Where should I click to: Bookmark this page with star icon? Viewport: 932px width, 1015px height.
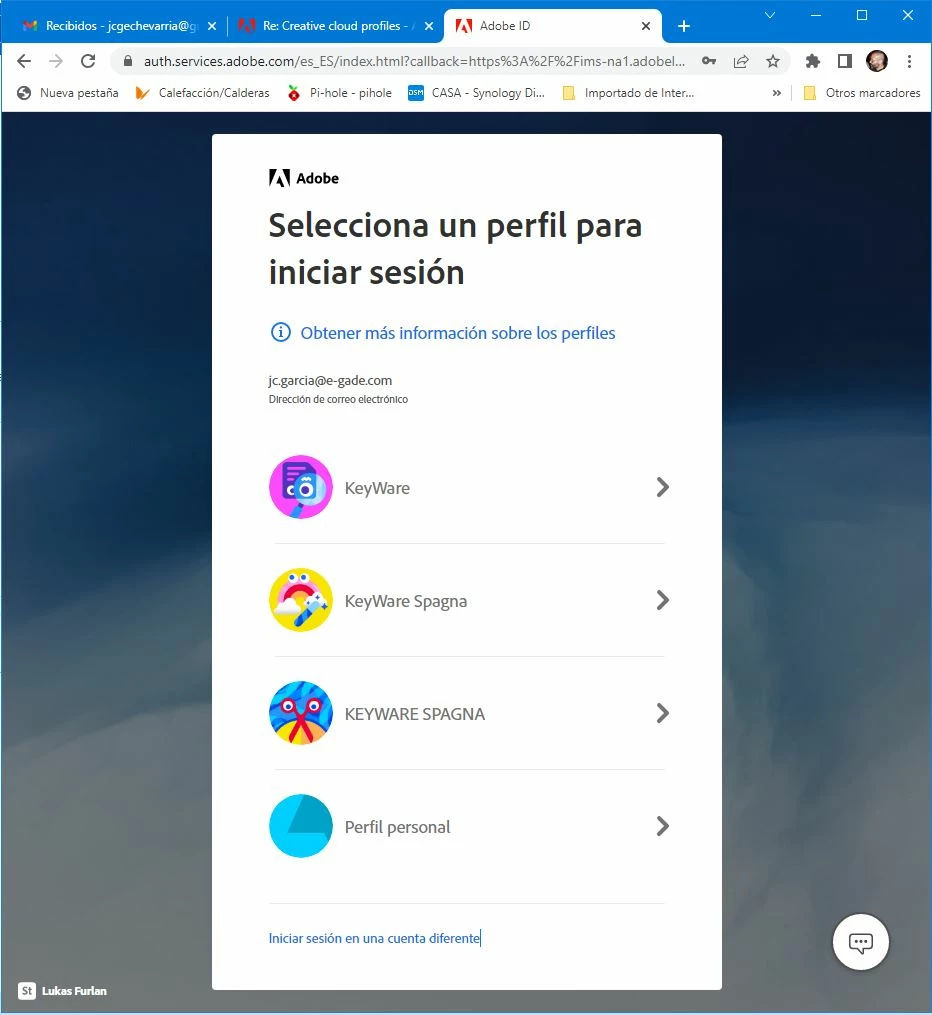point(773,61)
